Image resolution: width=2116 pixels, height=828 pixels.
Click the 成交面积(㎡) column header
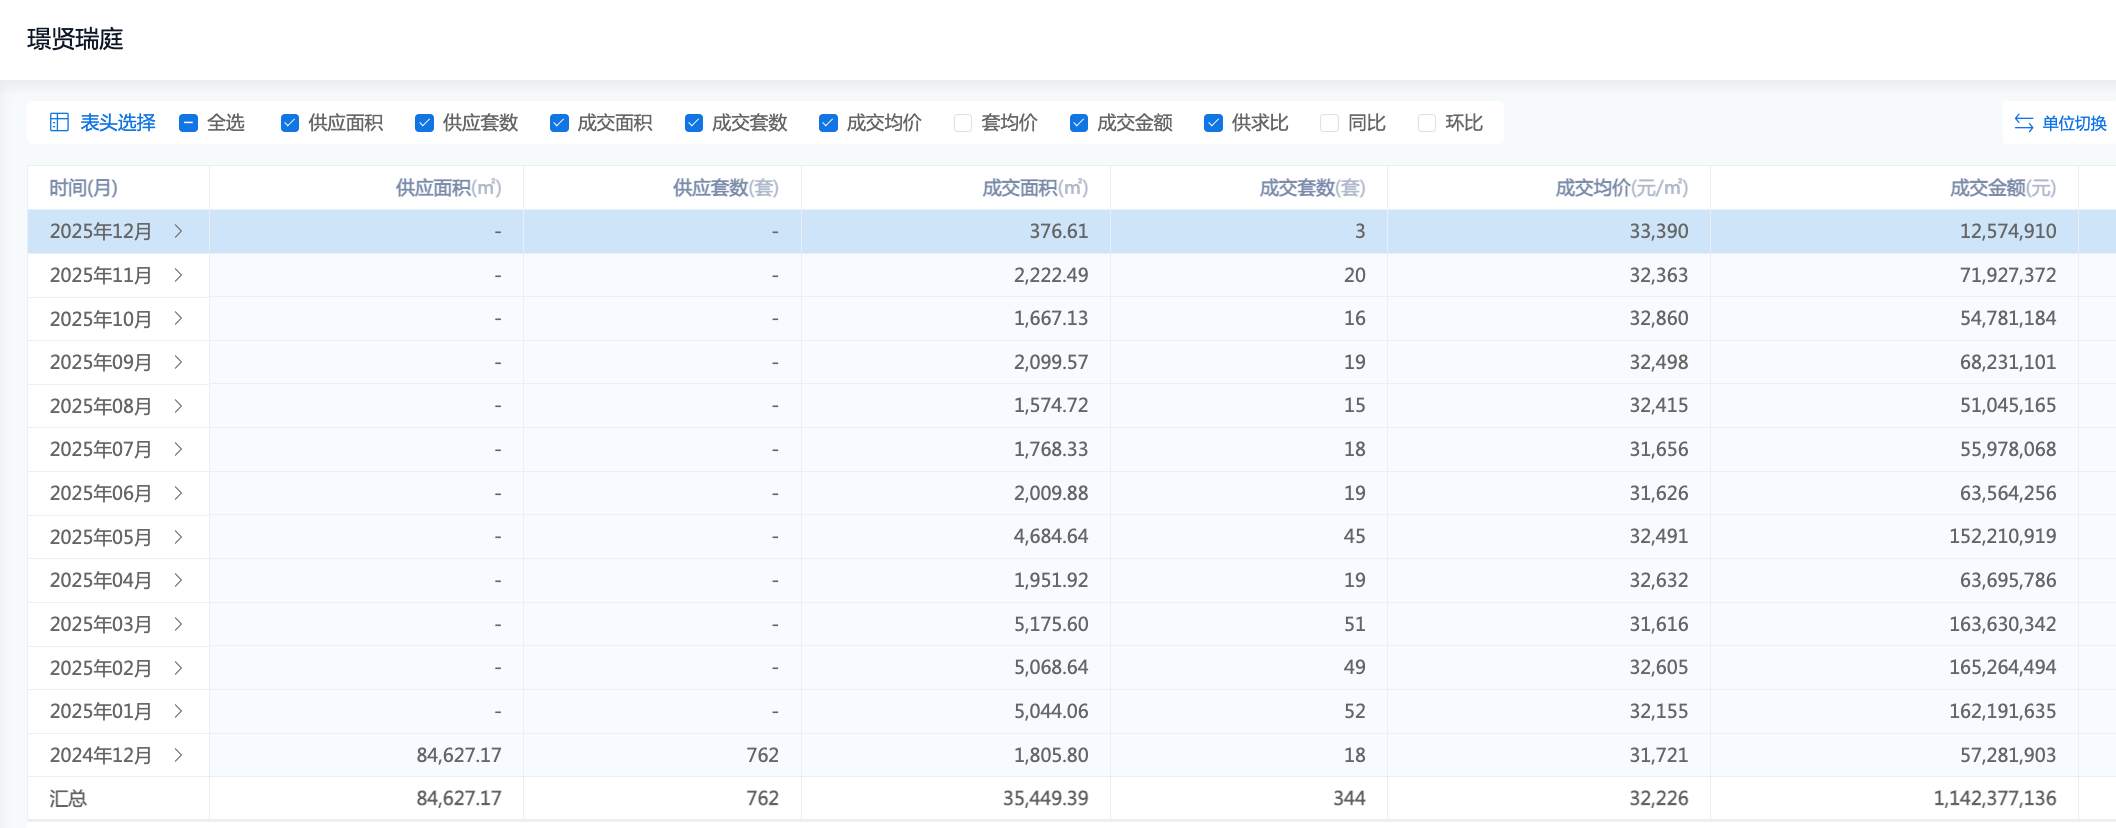click(x=1034, y=188)
